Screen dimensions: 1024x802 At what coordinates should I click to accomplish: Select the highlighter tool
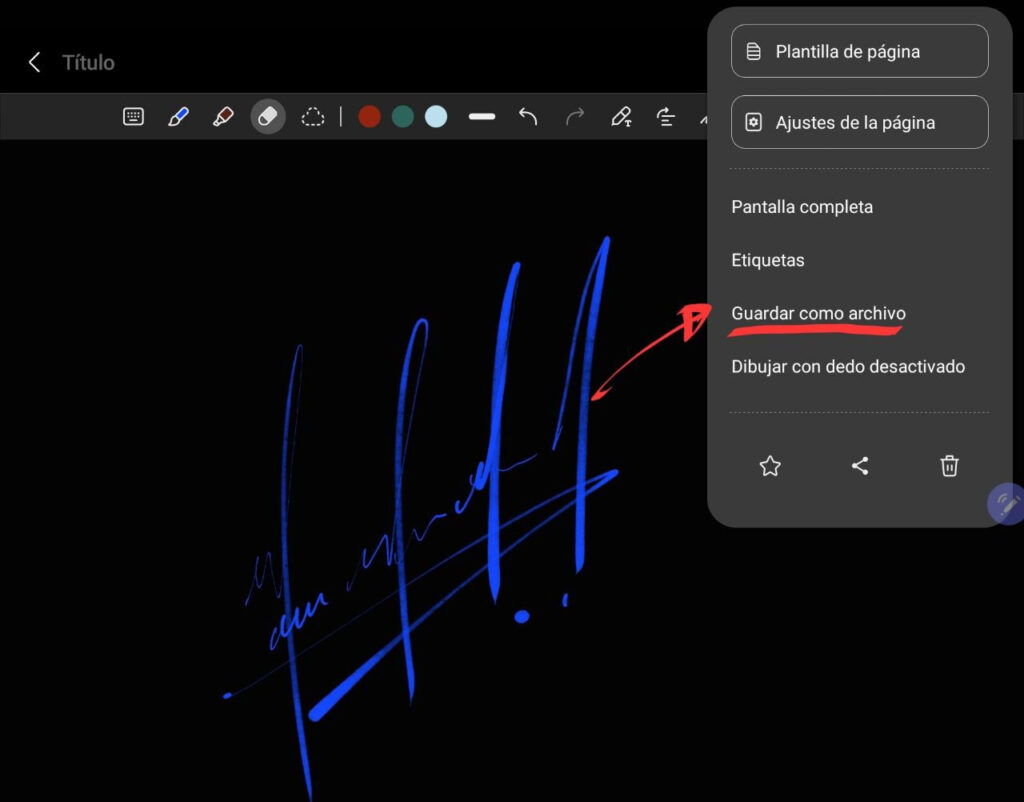(223, 117)
